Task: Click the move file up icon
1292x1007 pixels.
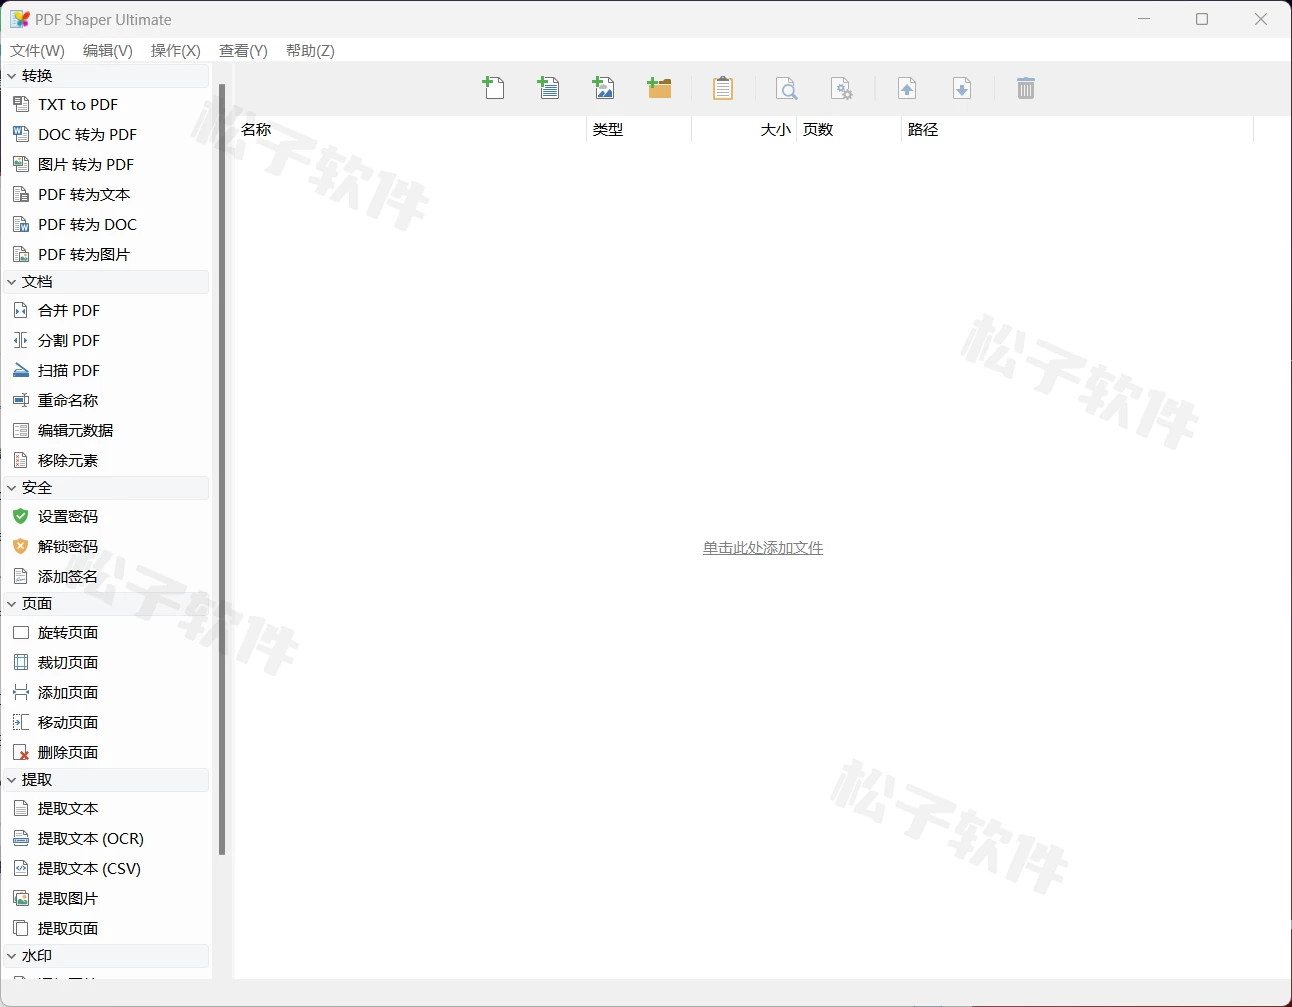Action: pyautogui.click(x=907, y=89)
